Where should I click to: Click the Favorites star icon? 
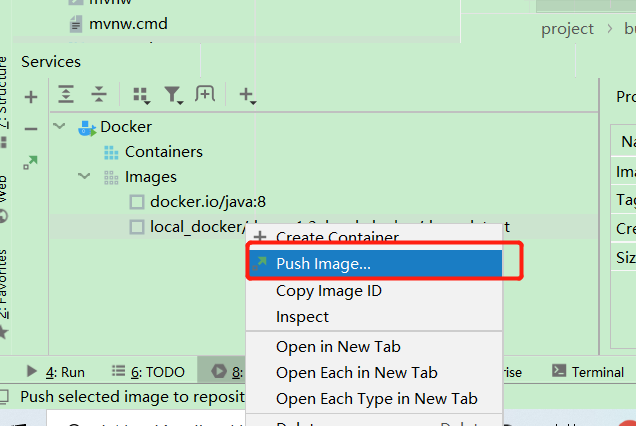tap(4, 332)
